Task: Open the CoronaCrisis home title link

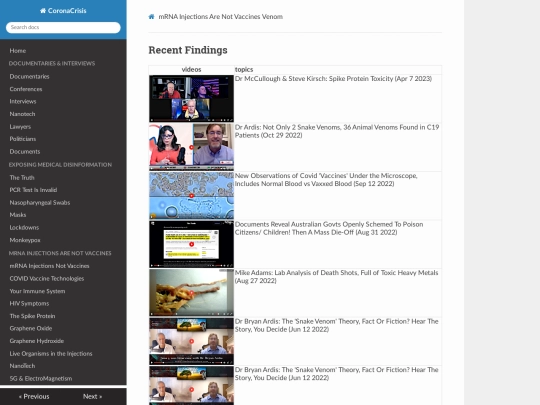Action: click(63, 11)
